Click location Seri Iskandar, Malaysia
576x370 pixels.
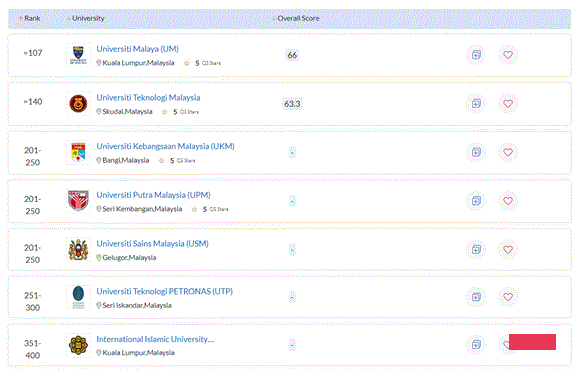tap(134, 305)
